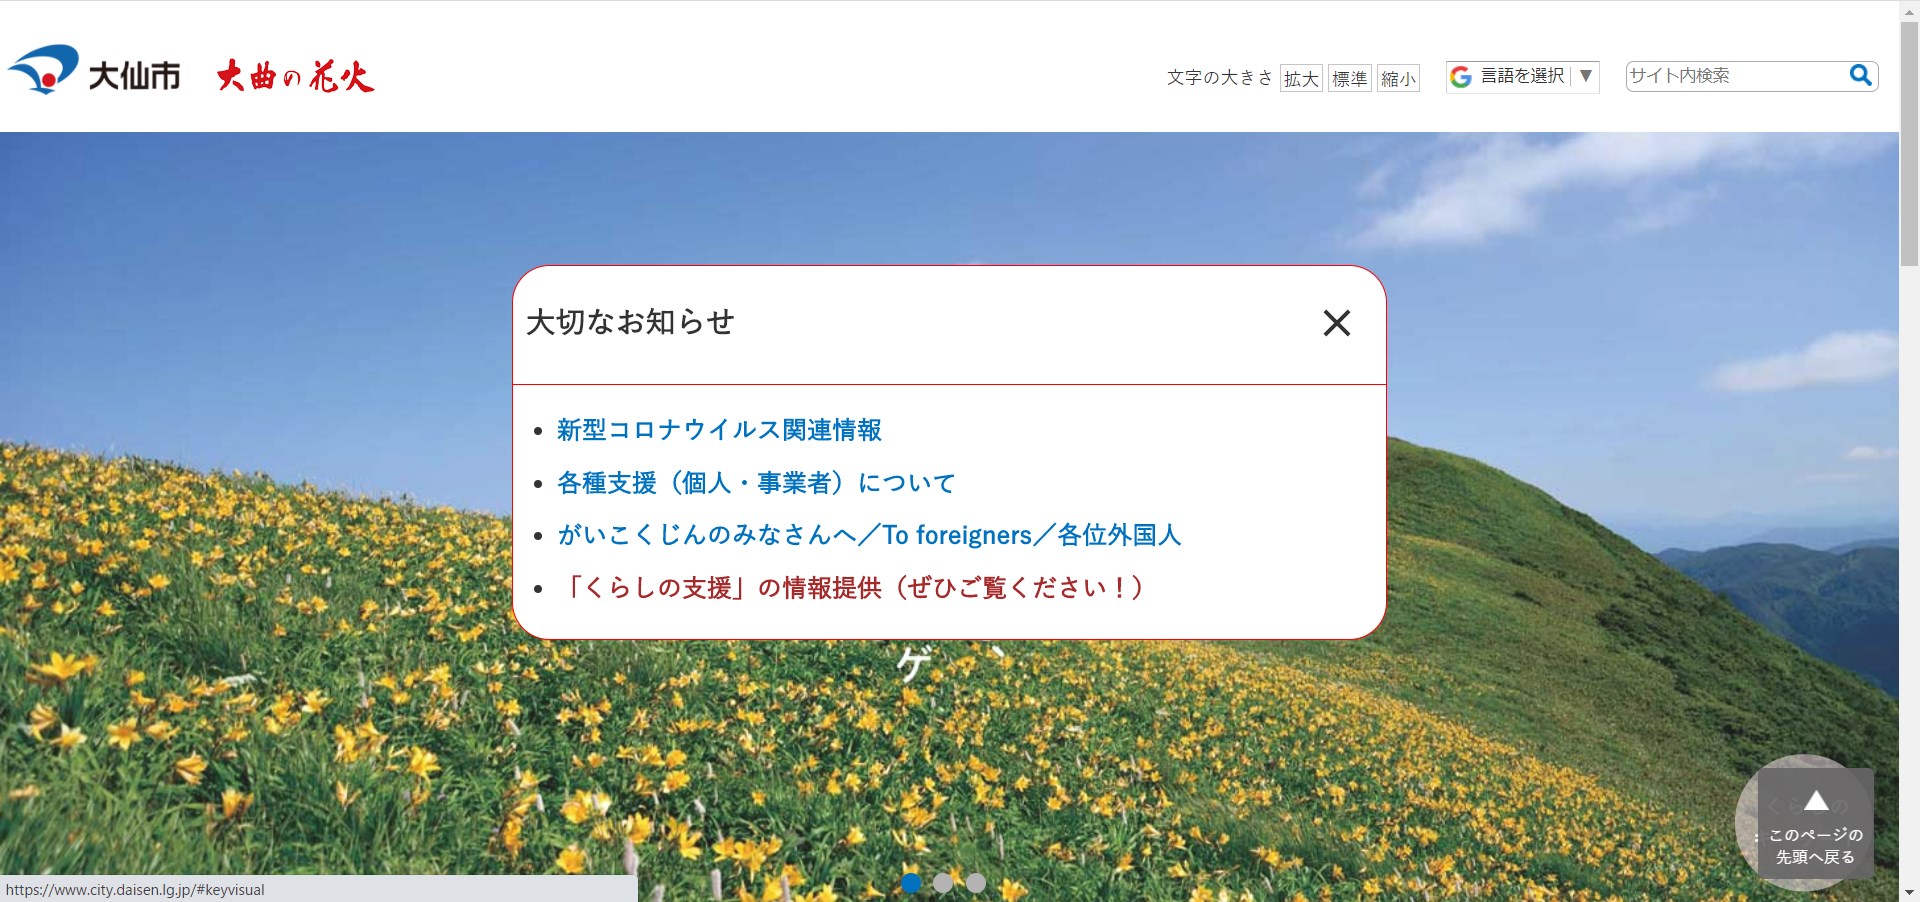Click the 大曲の花火 fireworks logo
The image size is (1920, 902).
pyautogui.click(x=295, y=75)
